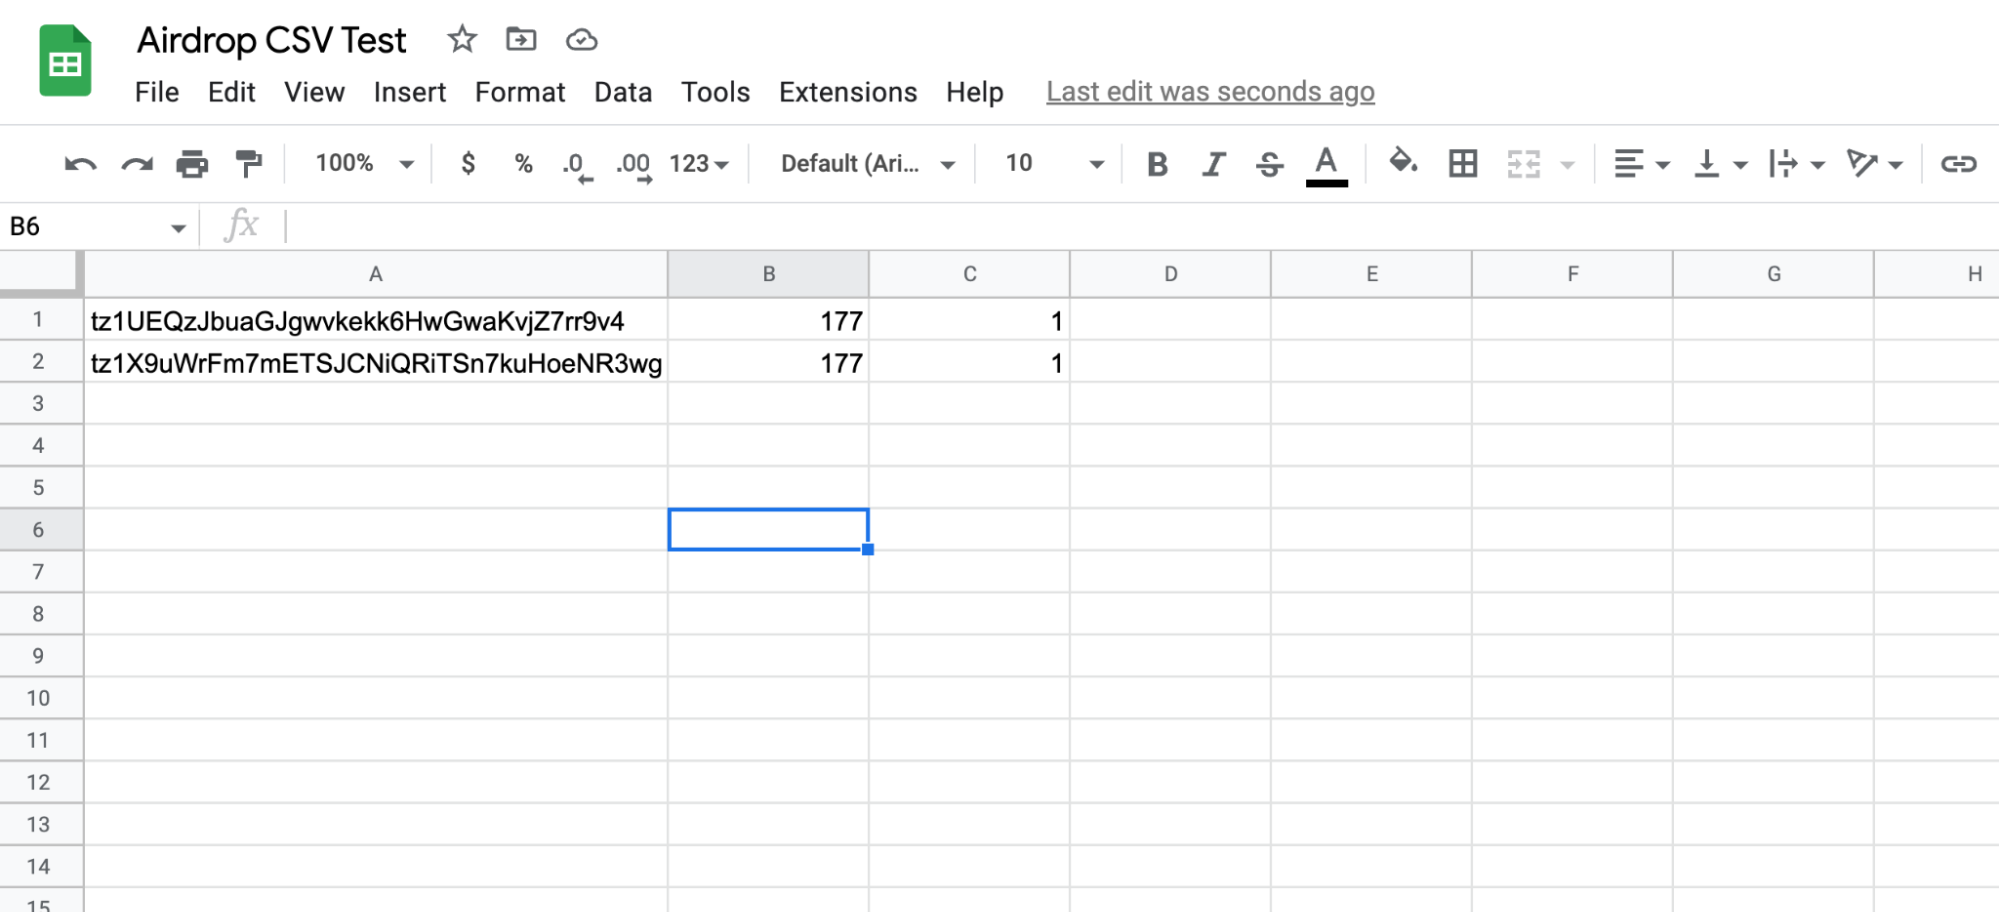
Task: Open the 100% zoom dropdown
Action: click(x=364, y=164)
